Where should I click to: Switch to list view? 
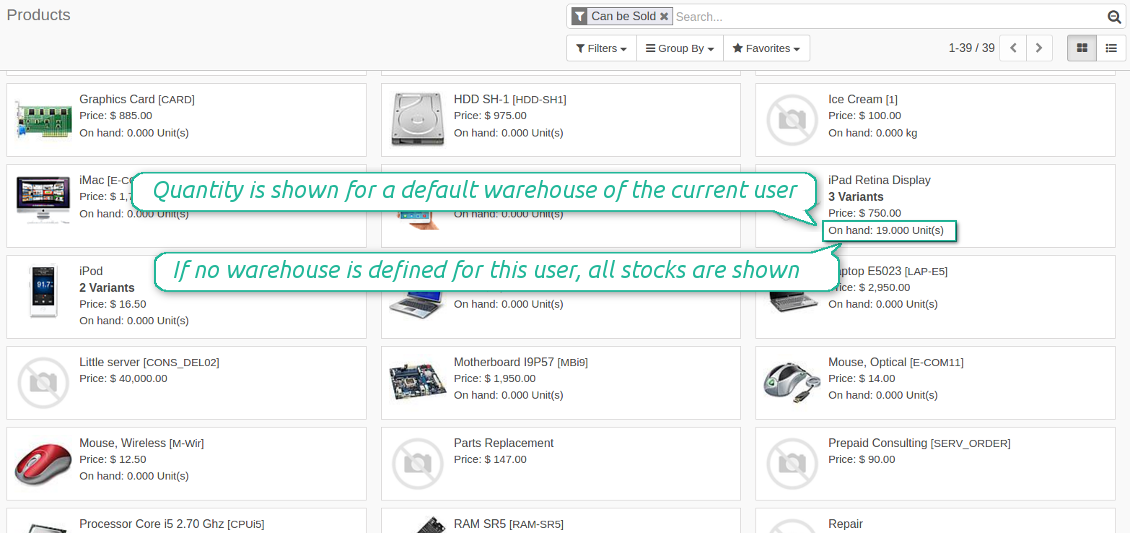(x=1111, y=48)
